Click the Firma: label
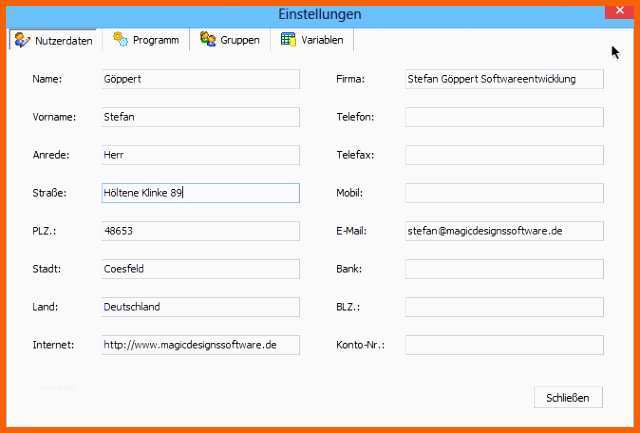Image resolution: width=640 pixels, height=433 pixels. 350,79
